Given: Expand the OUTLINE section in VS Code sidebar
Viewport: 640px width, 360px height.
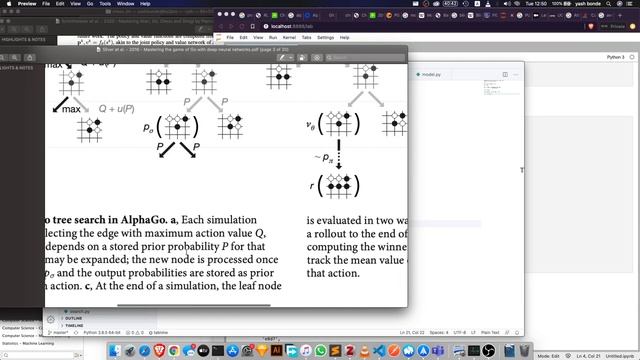Looking at the screenshot, I should [73, 318].
